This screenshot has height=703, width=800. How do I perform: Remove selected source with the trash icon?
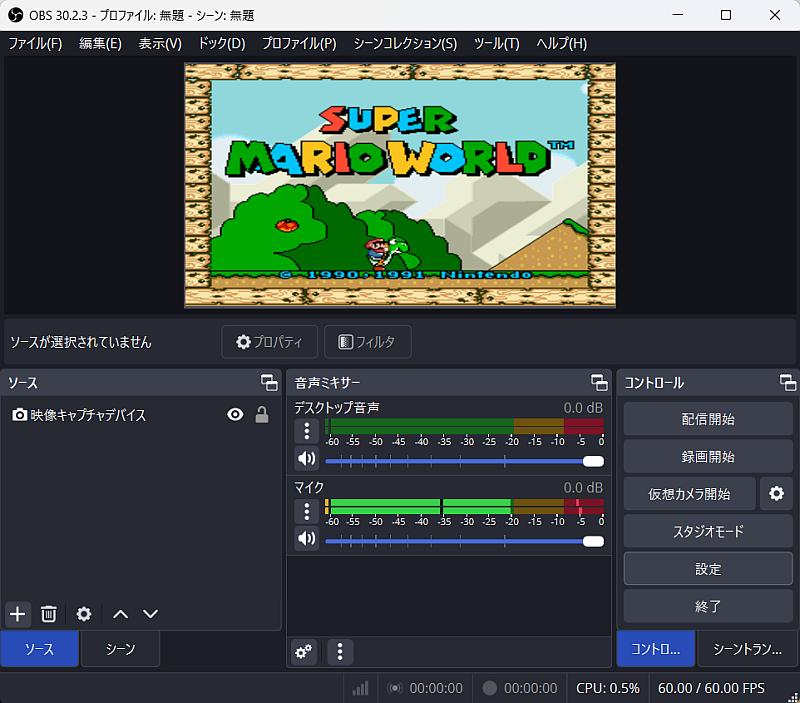49,614
